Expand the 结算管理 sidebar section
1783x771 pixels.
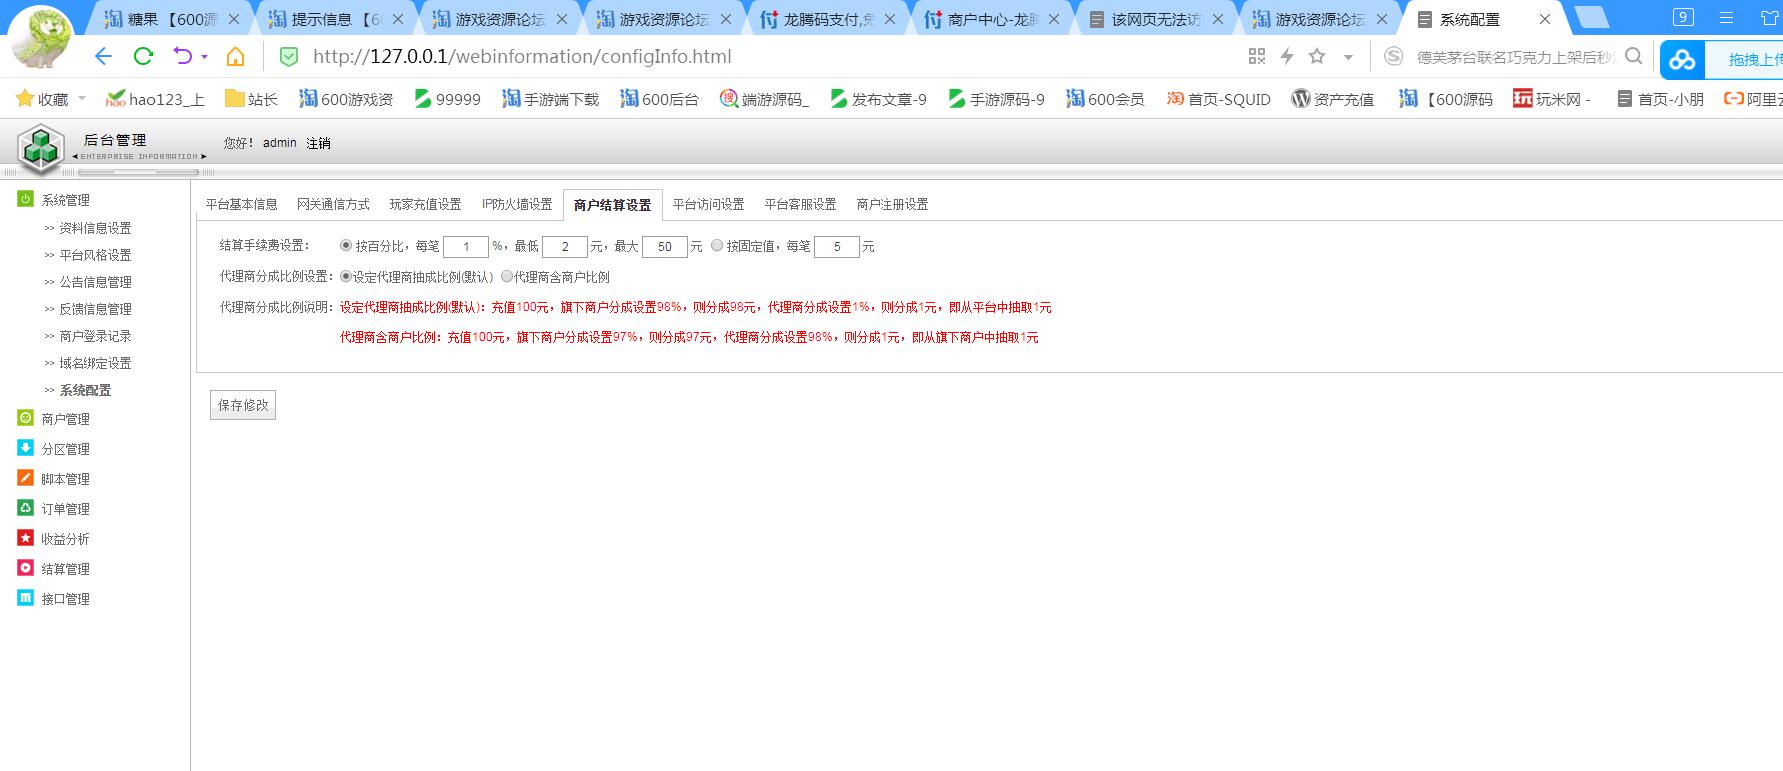coord(65,569)
